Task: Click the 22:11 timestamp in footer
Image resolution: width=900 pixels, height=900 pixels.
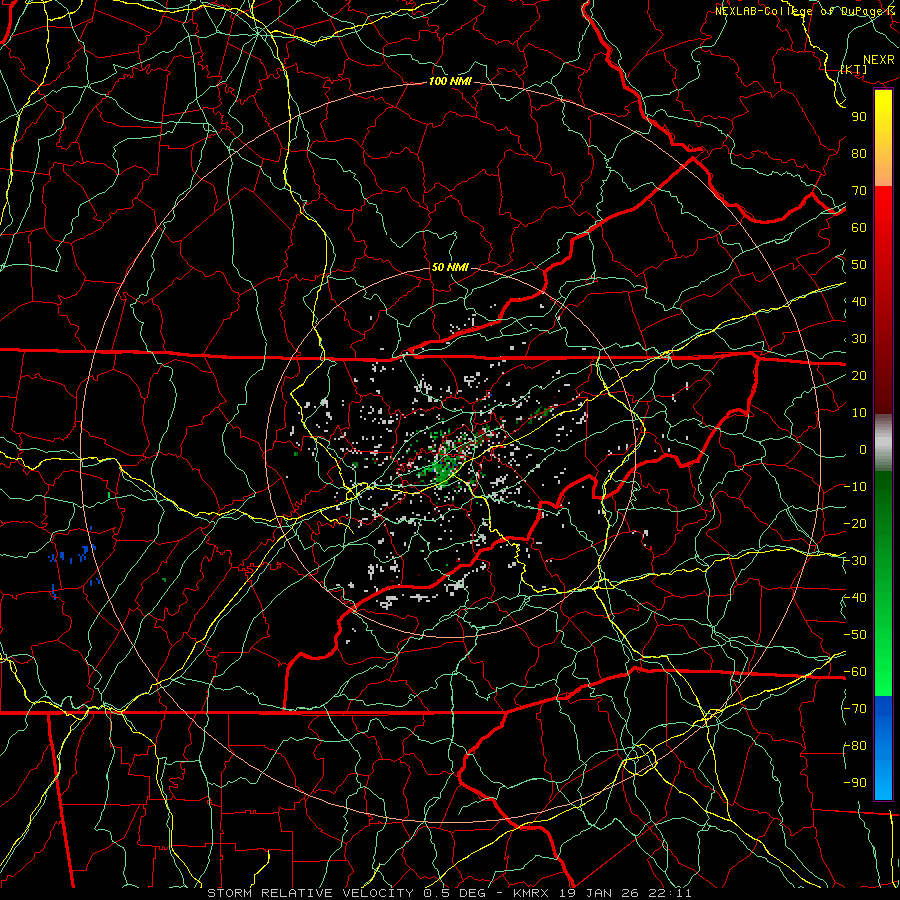Action: [x=672, y=893]
